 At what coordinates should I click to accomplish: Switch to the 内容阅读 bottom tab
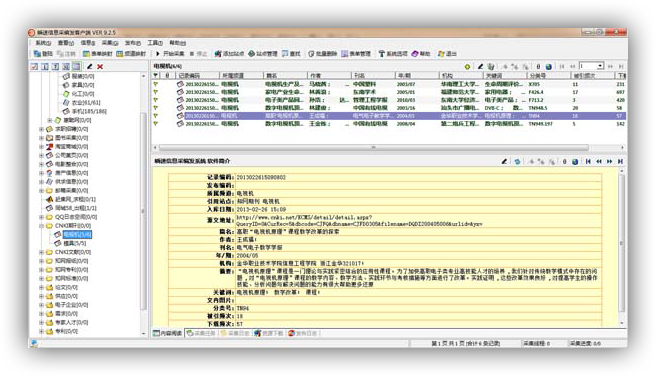[168, 333]
